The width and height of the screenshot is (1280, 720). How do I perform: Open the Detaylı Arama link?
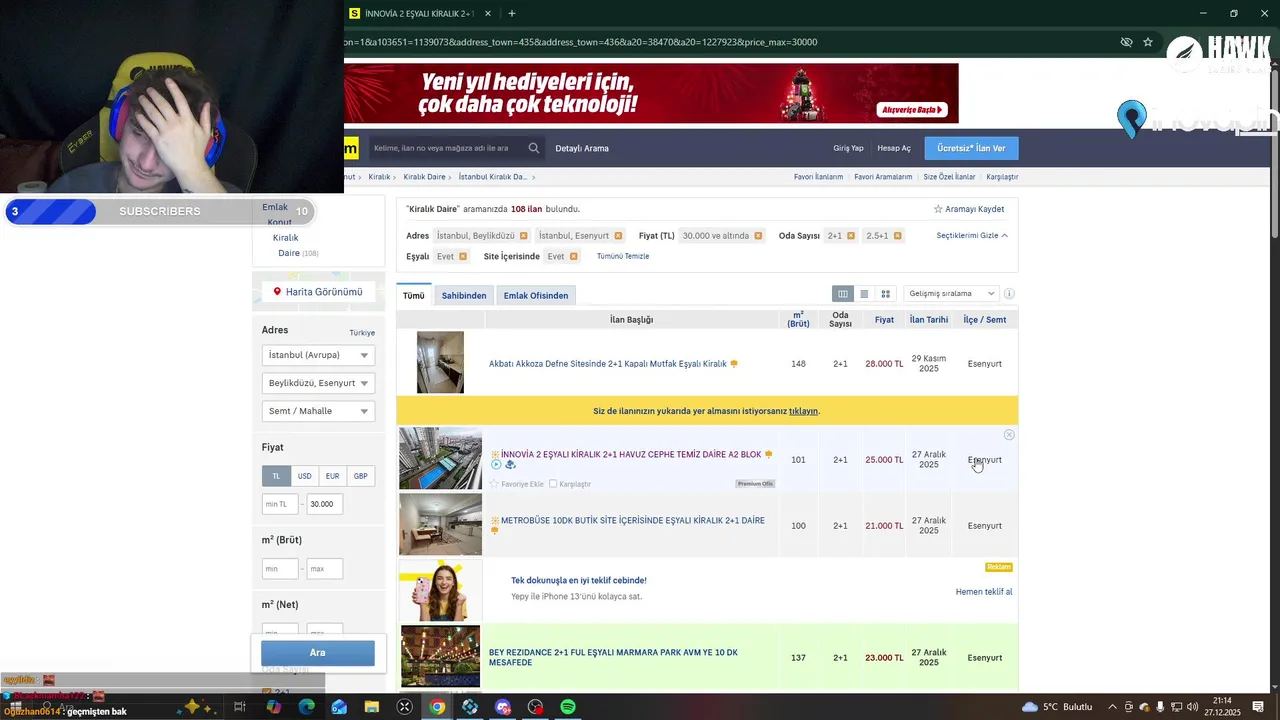pos(582,148)
